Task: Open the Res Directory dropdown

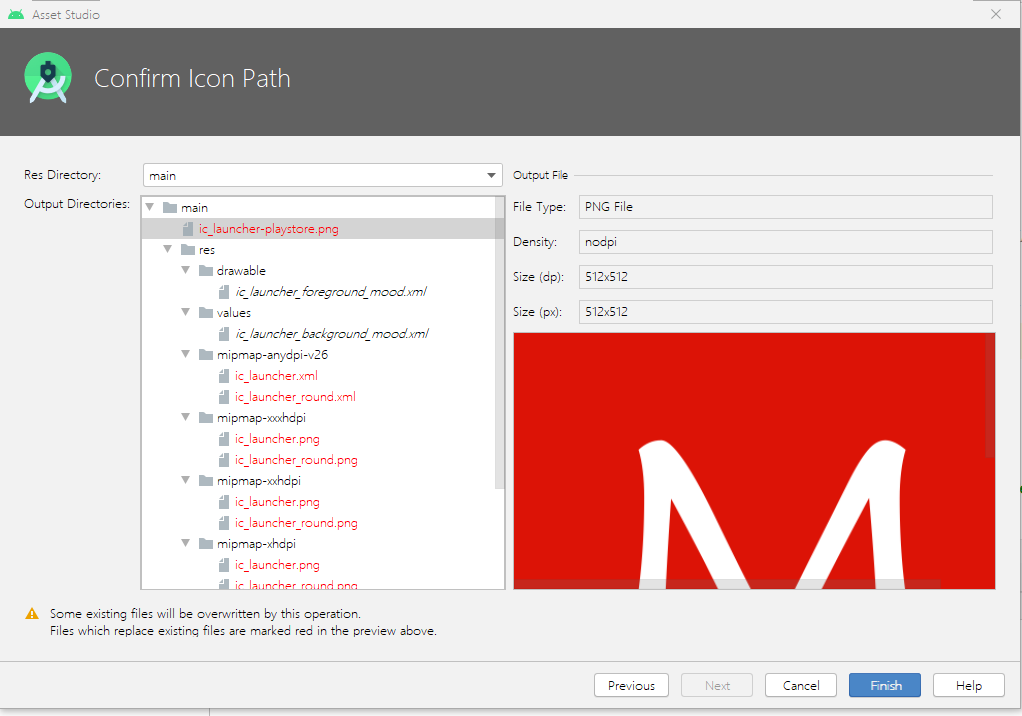Action: click(x=491, y=176)
